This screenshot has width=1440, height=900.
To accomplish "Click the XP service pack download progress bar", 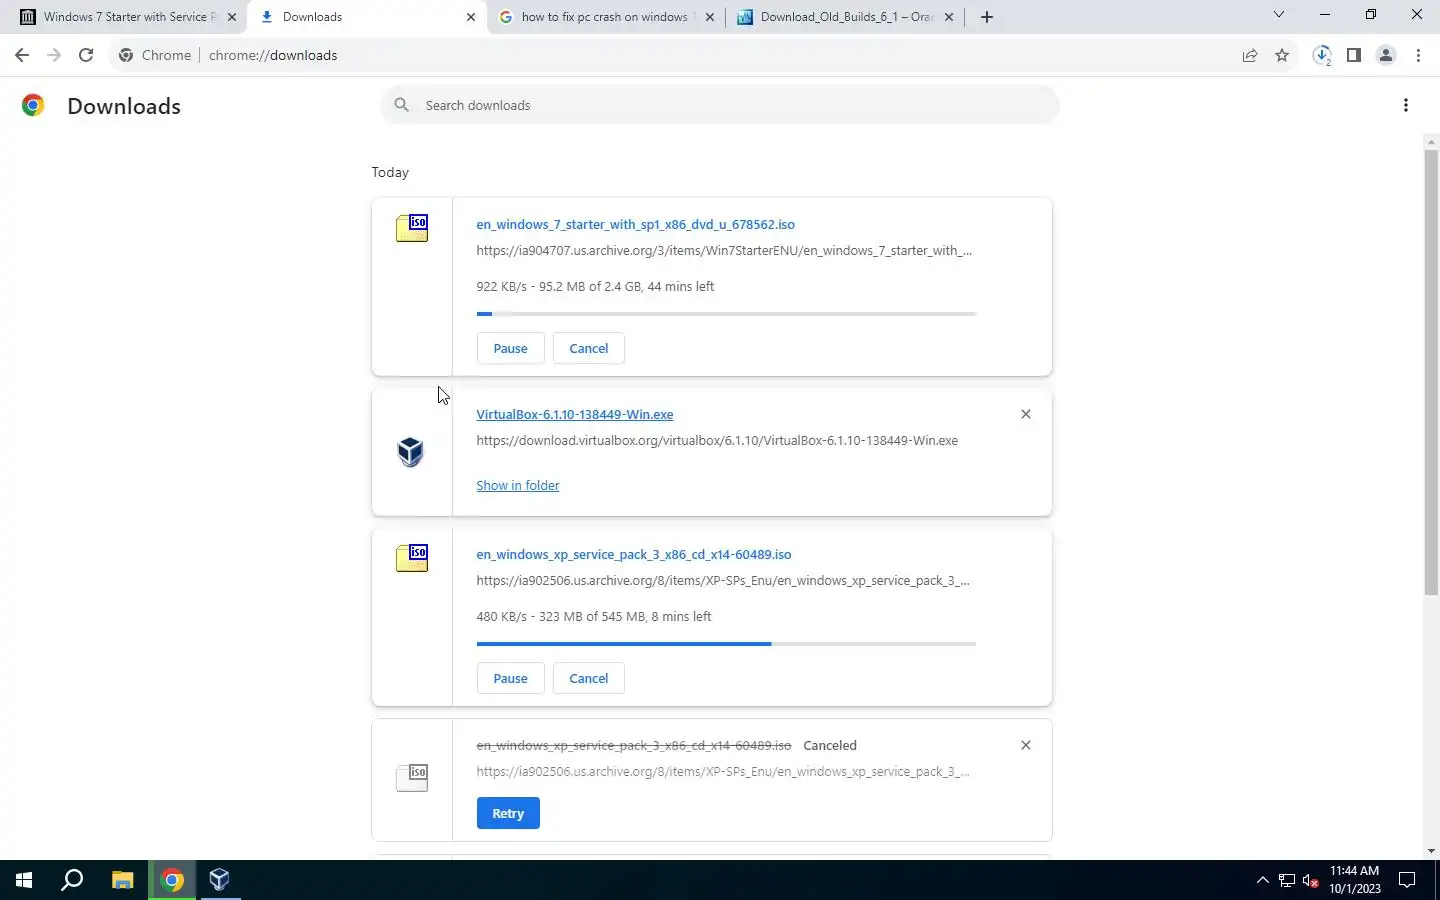I will [726, 644].
